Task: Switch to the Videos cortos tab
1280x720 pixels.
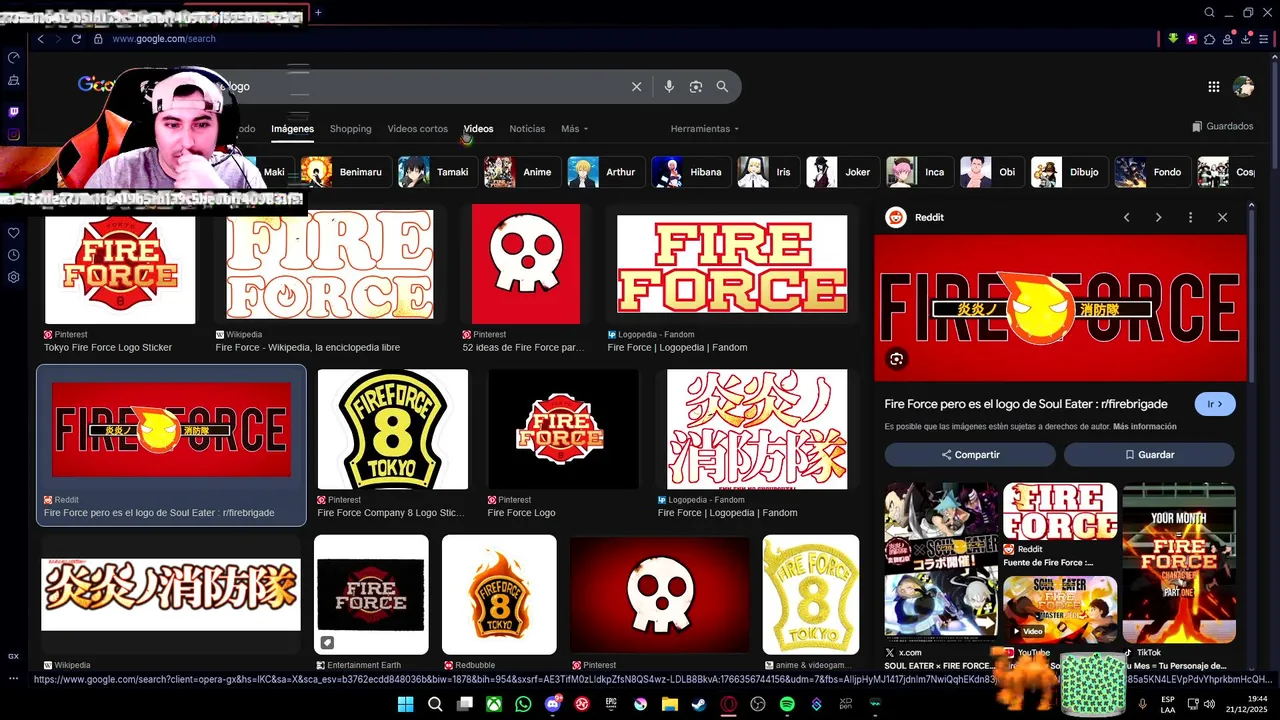Action: click(x=417, y=129)
